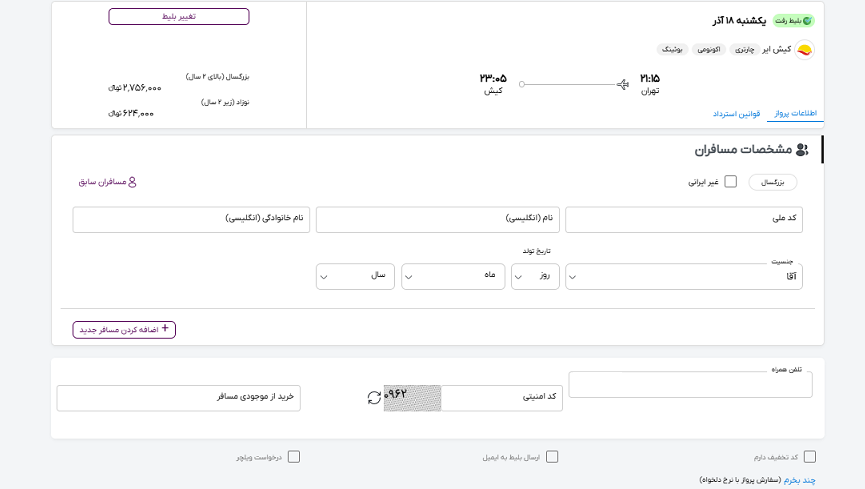Viewport: 865px width, 489px height.
Task: Click arrival time ۲۳:۰۵
Action: click(493, 78)
